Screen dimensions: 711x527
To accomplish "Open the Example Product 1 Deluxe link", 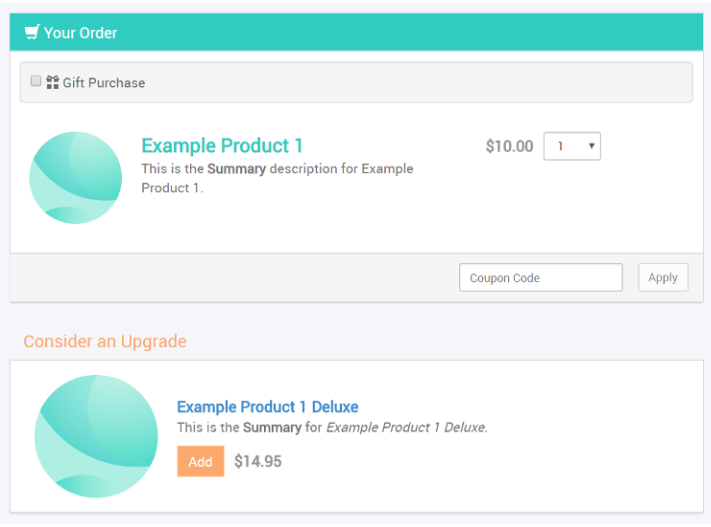I will pos(268,407).
